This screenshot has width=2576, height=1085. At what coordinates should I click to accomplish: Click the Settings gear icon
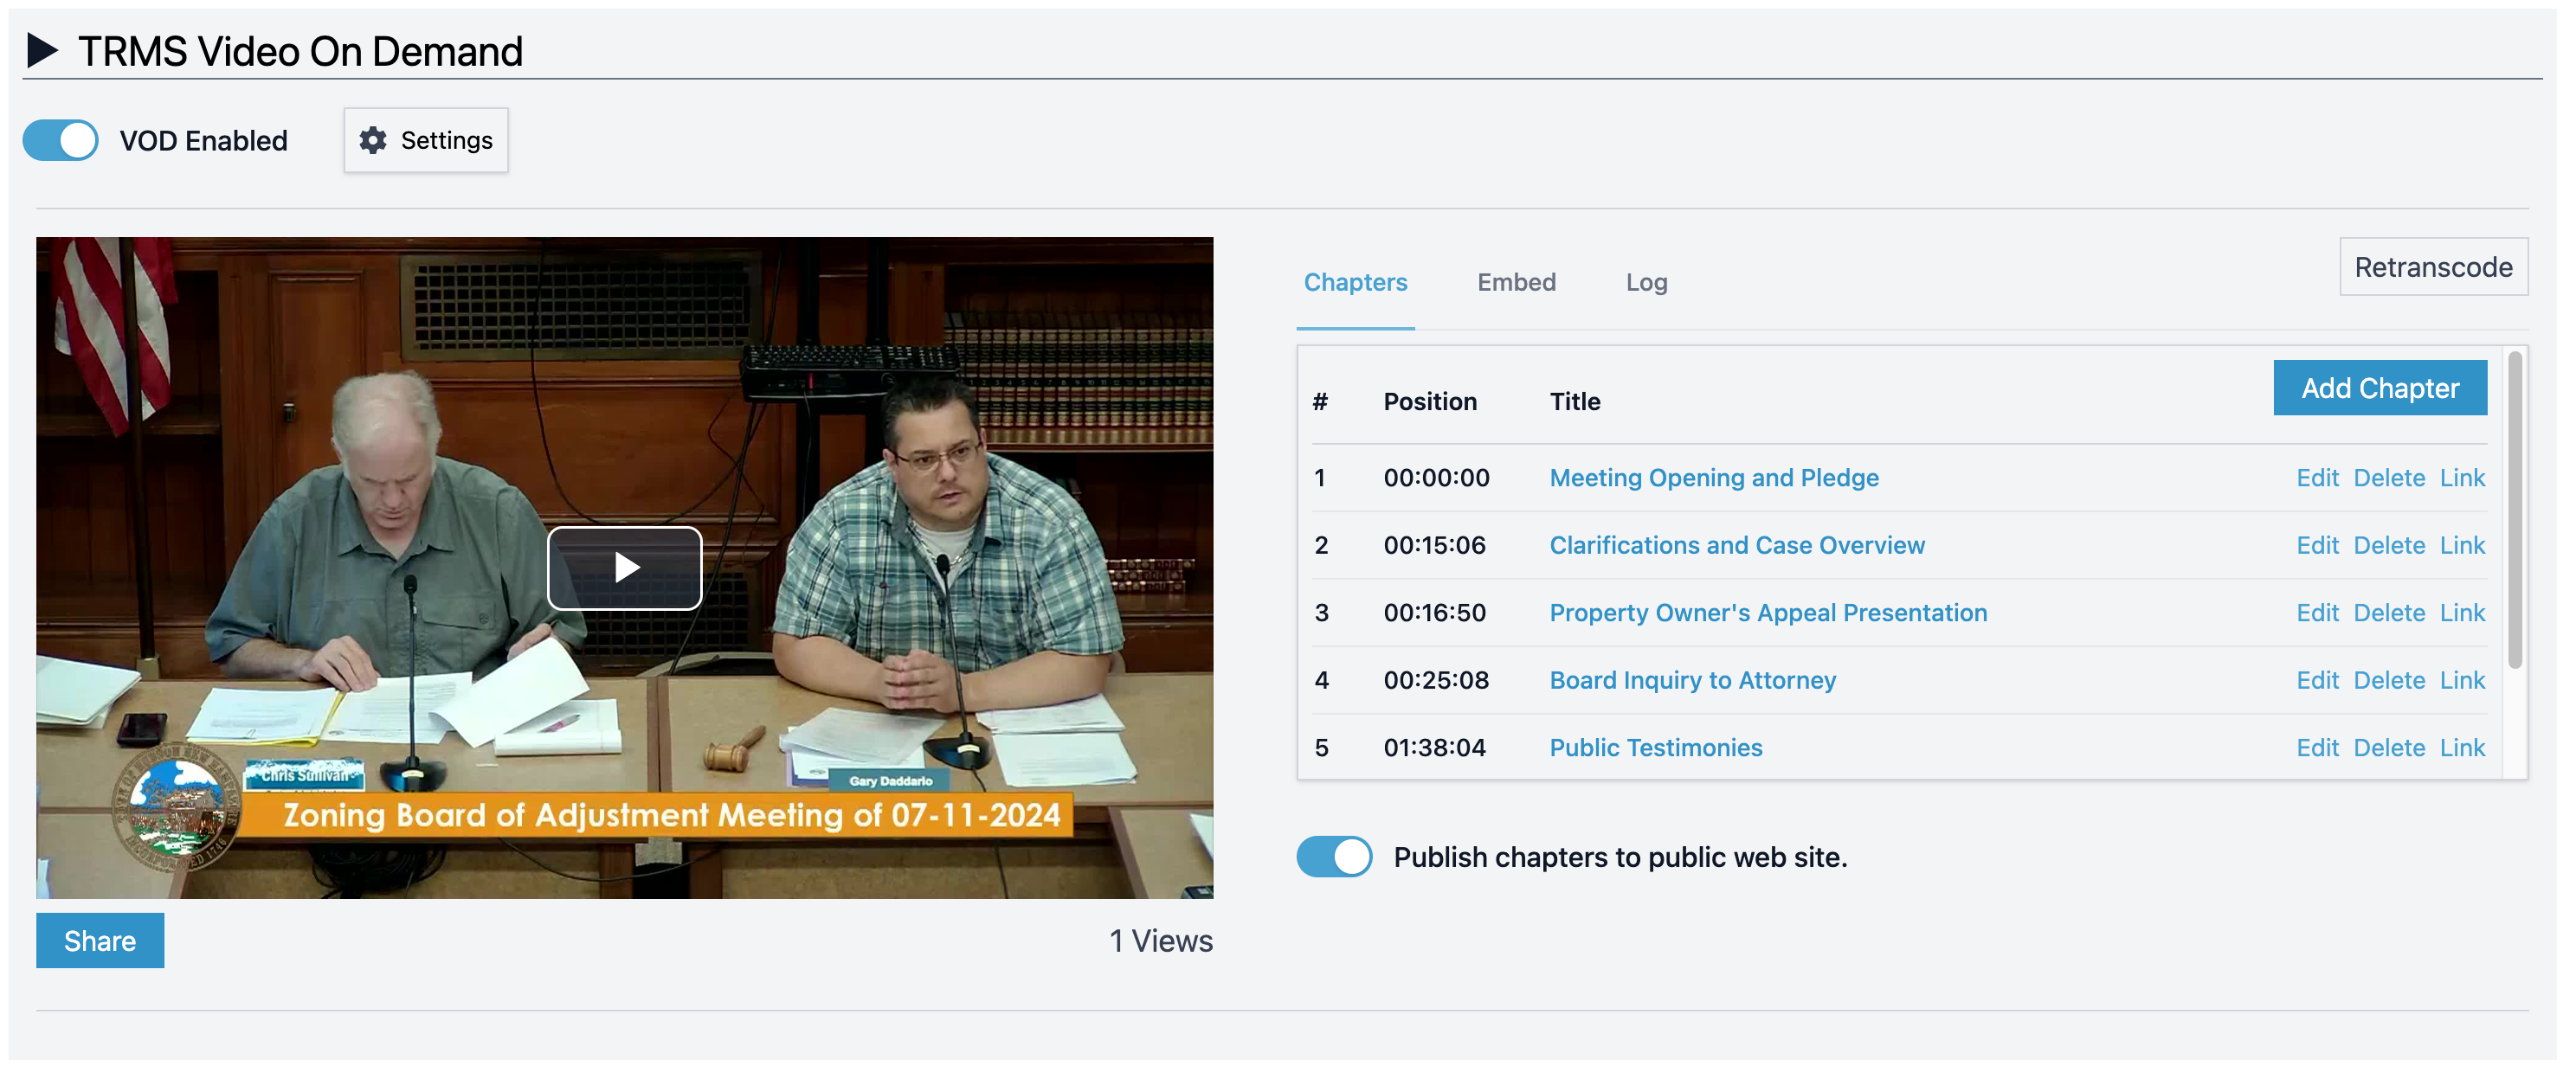click(373, 140)
